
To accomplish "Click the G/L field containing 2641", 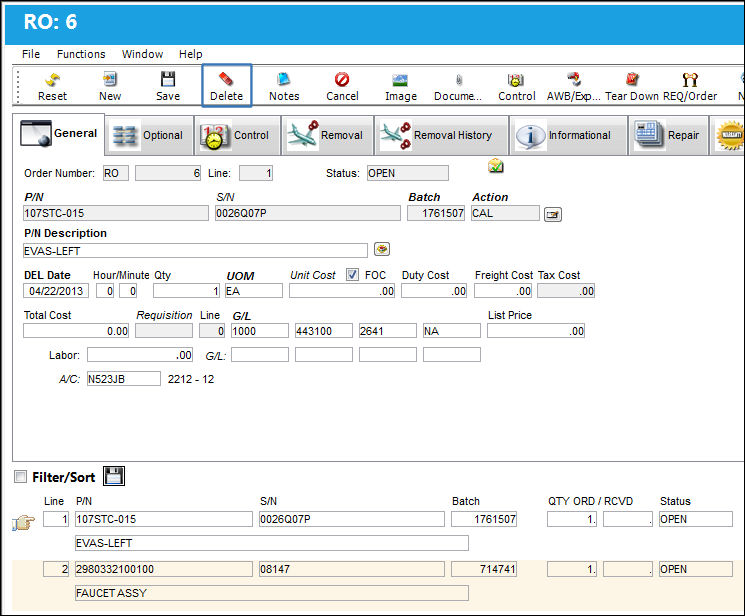I will click(x=388, y=331).
